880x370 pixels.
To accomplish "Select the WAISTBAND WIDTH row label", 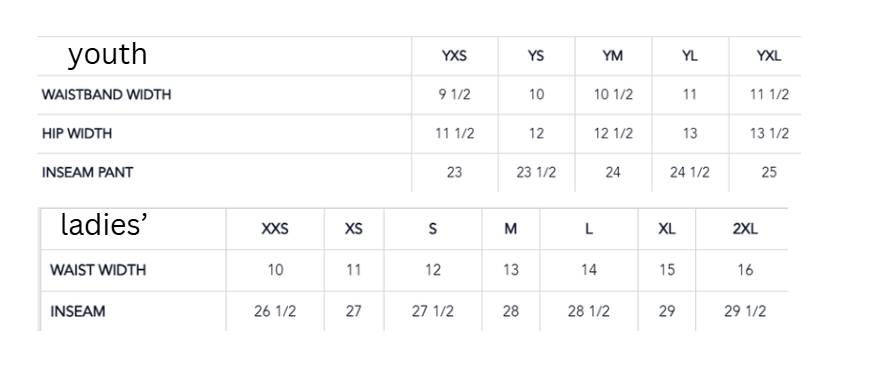I will (106, 94).
